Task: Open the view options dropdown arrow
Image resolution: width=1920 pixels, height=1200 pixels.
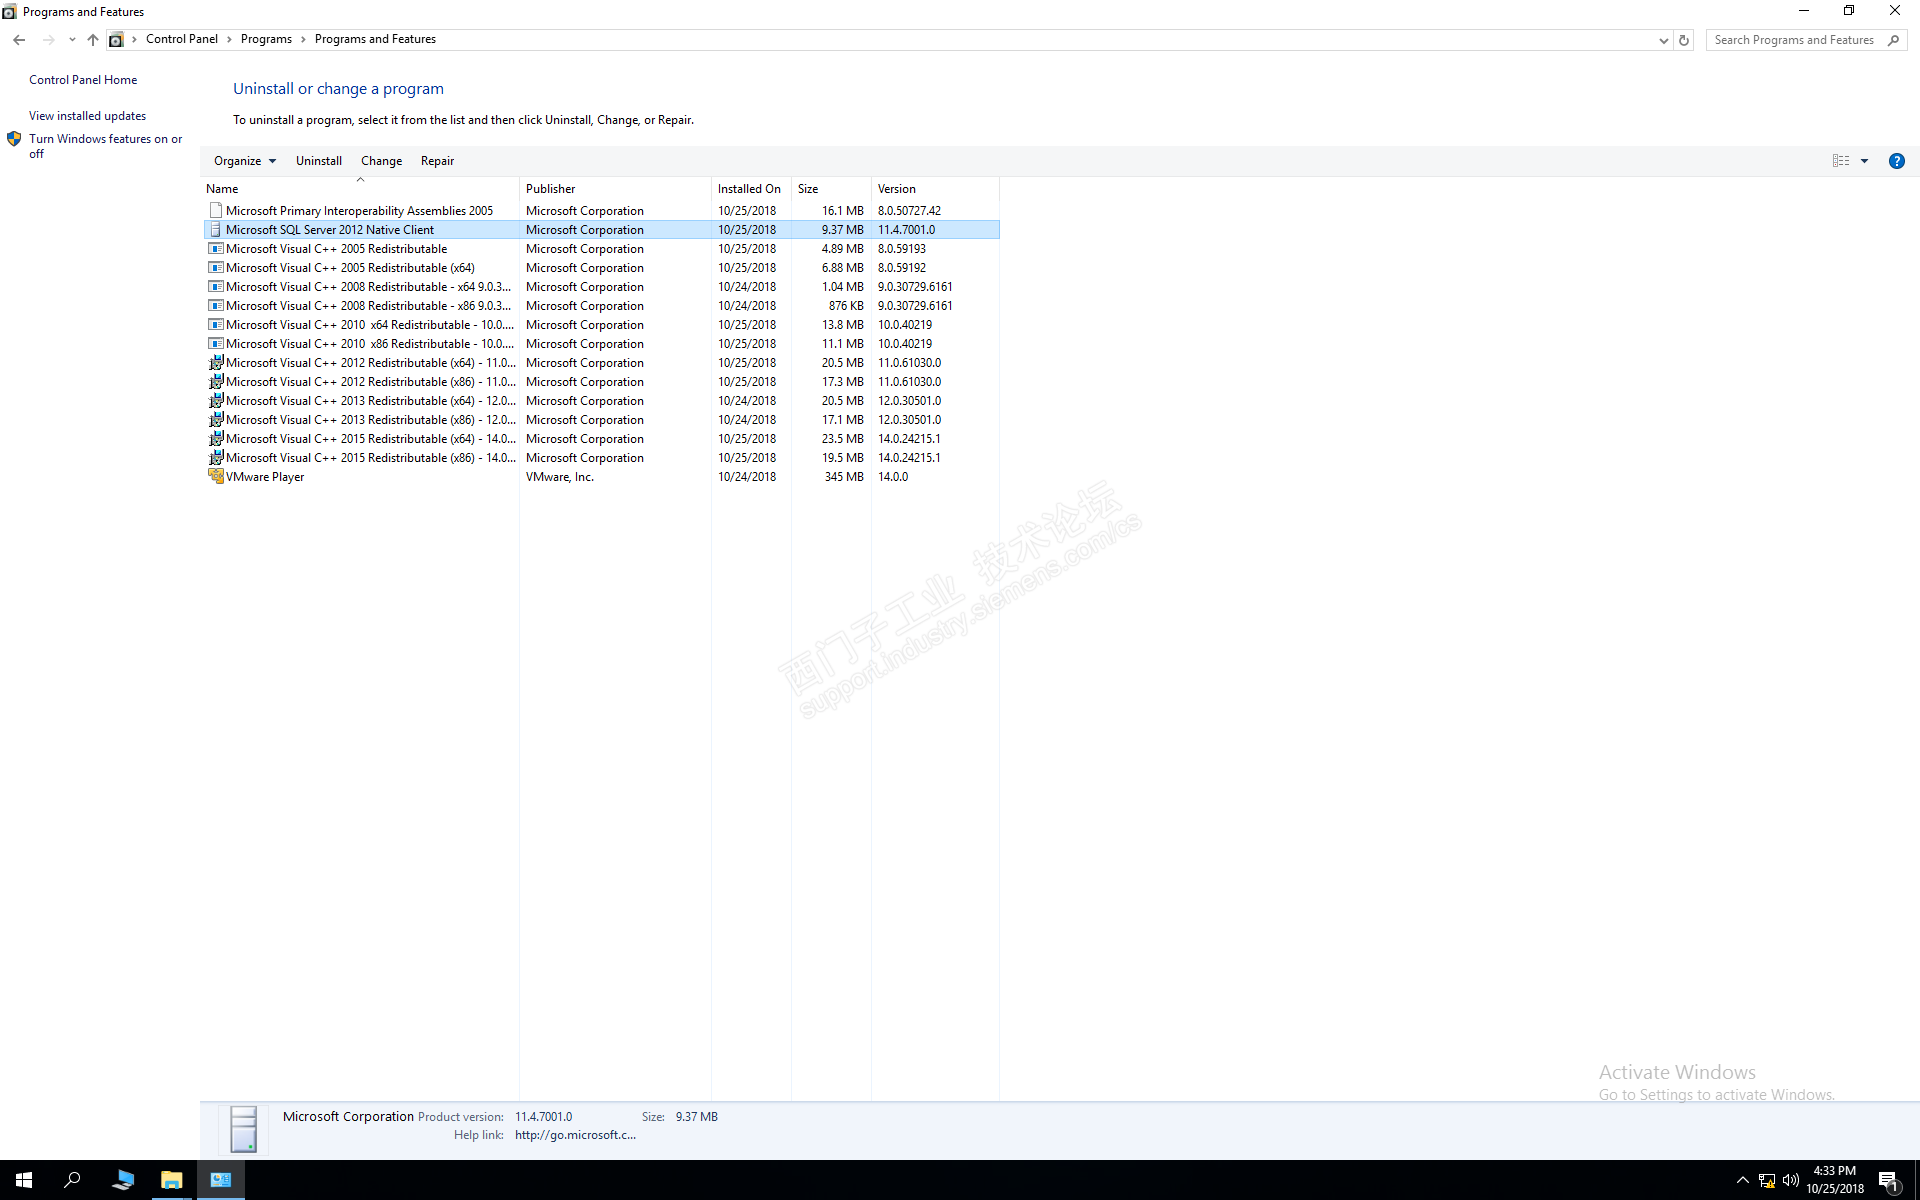Action: tap(1864, 161)
